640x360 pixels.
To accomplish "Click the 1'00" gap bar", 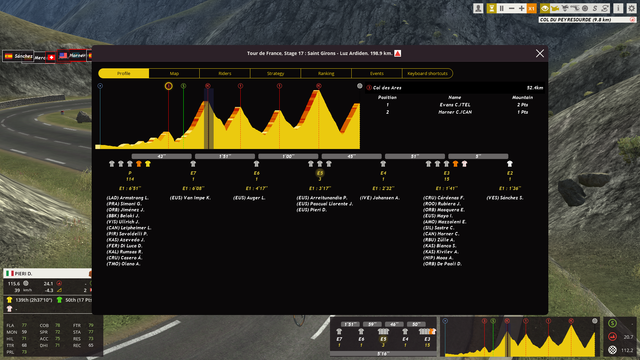I will click(288, 156).
